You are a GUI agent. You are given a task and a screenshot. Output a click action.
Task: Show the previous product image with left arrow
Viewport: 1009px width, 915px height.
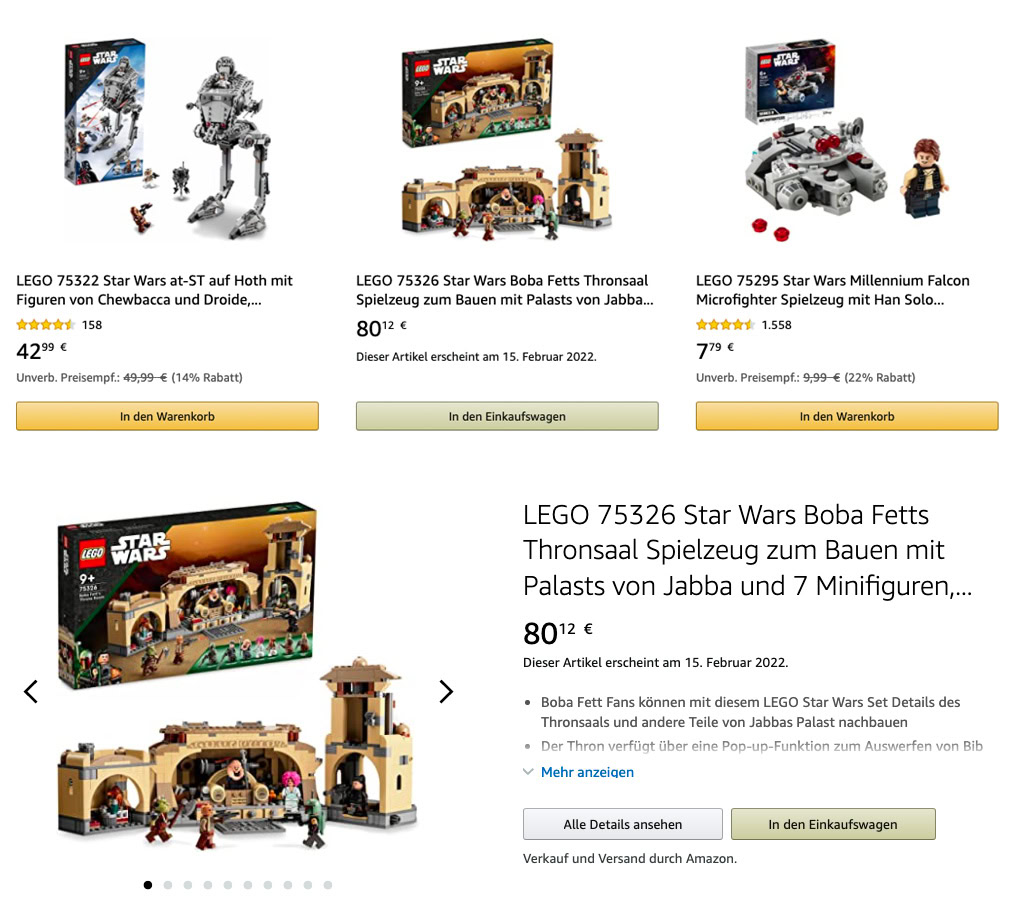31,691
